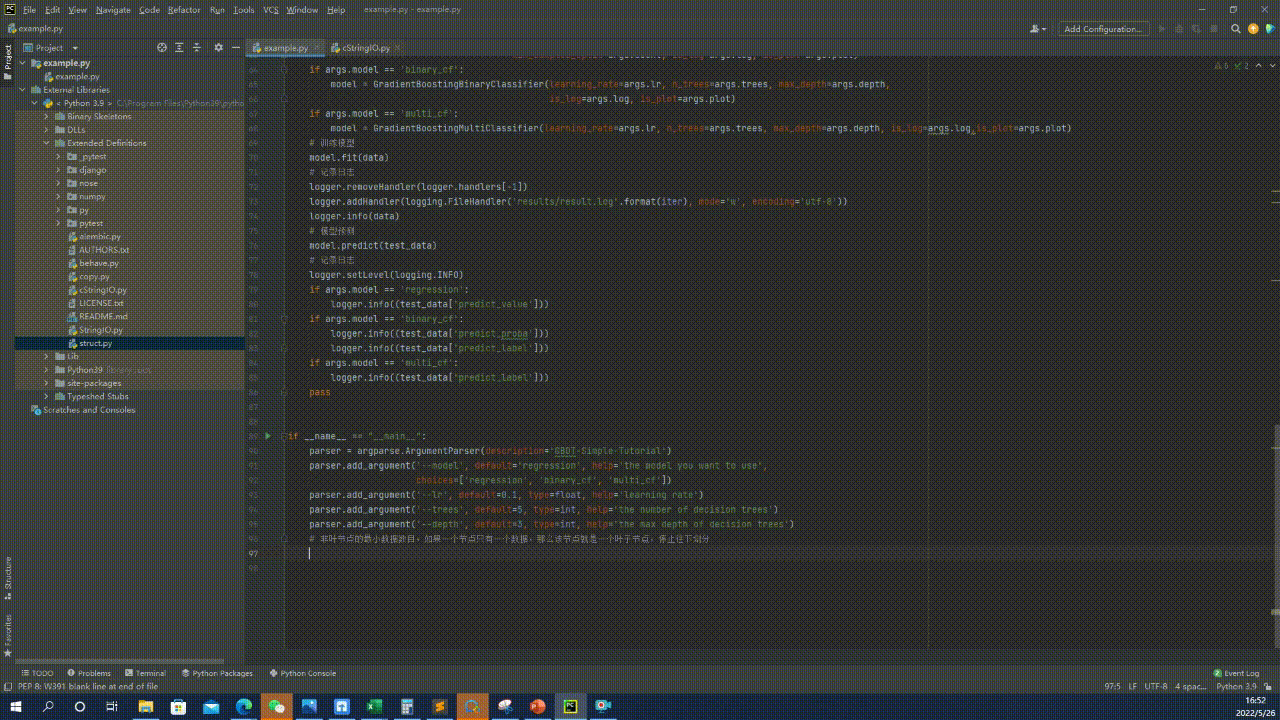Expand the Binary Skeletons folder
The width and height of the screenshot is (1280, 720).
[x=46, y=116]
